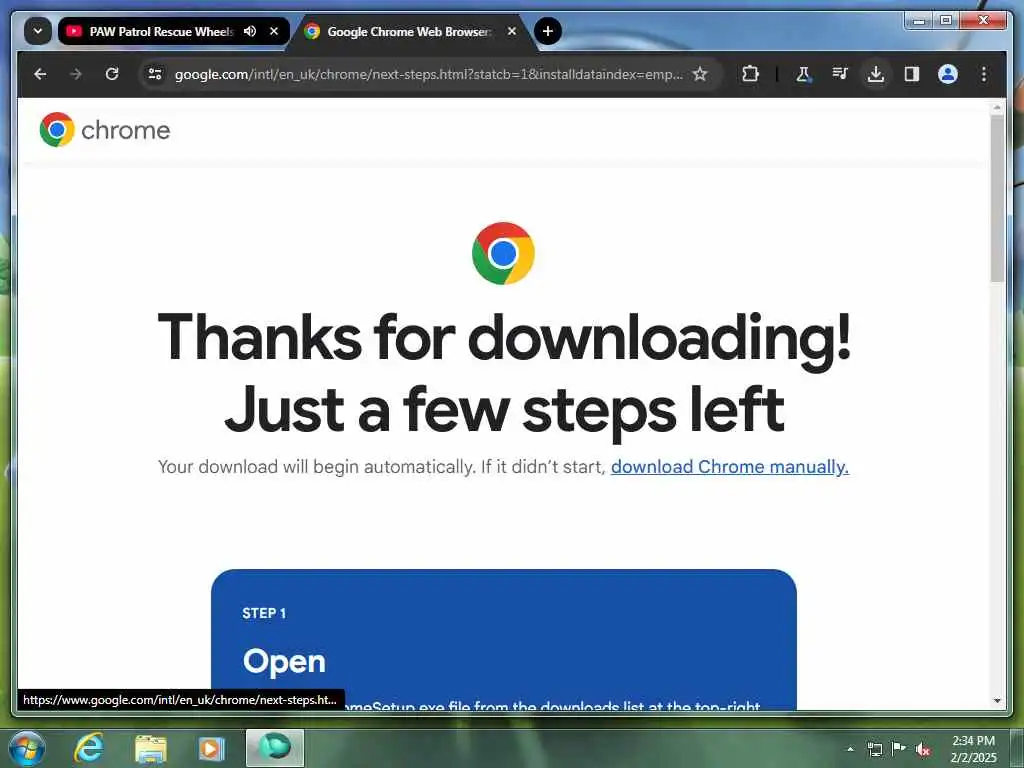Bookmark this page with the star

click(699, 74)
